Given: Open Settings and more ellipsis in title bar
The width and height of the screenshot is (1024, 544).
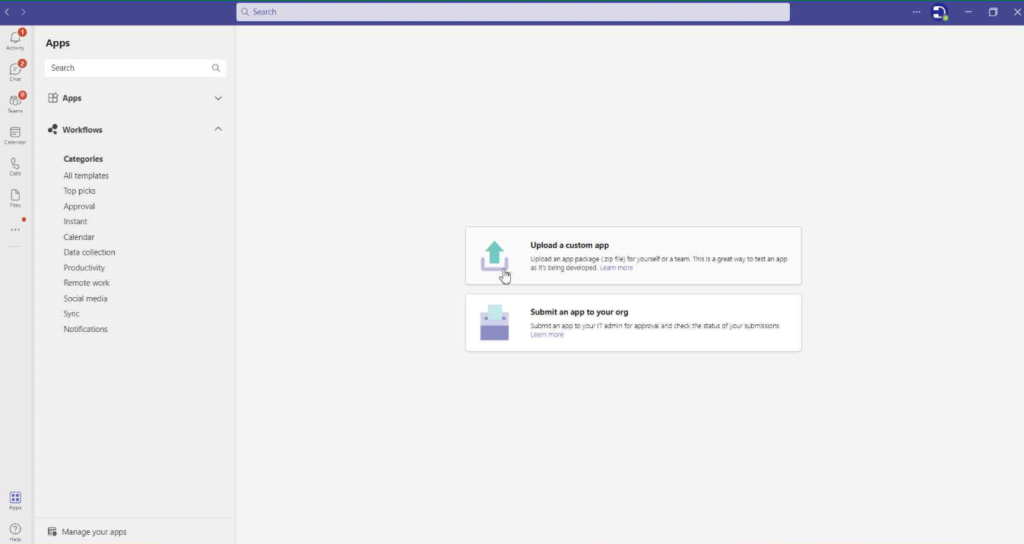Looking at the screenshot, I should coord(916,12).
